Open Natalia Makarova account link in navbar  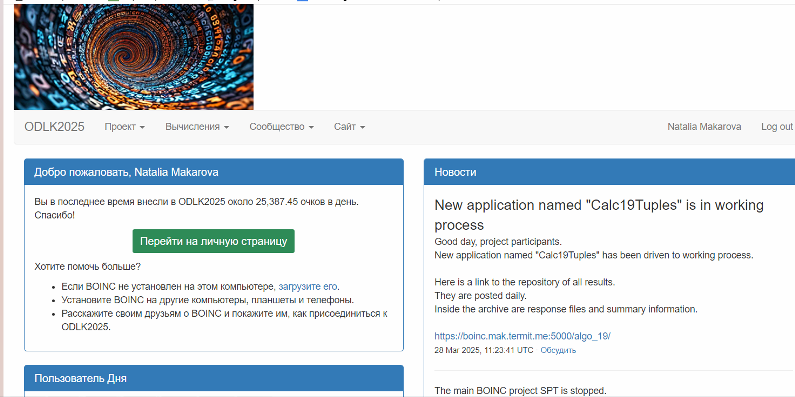(x=704, y=127)
